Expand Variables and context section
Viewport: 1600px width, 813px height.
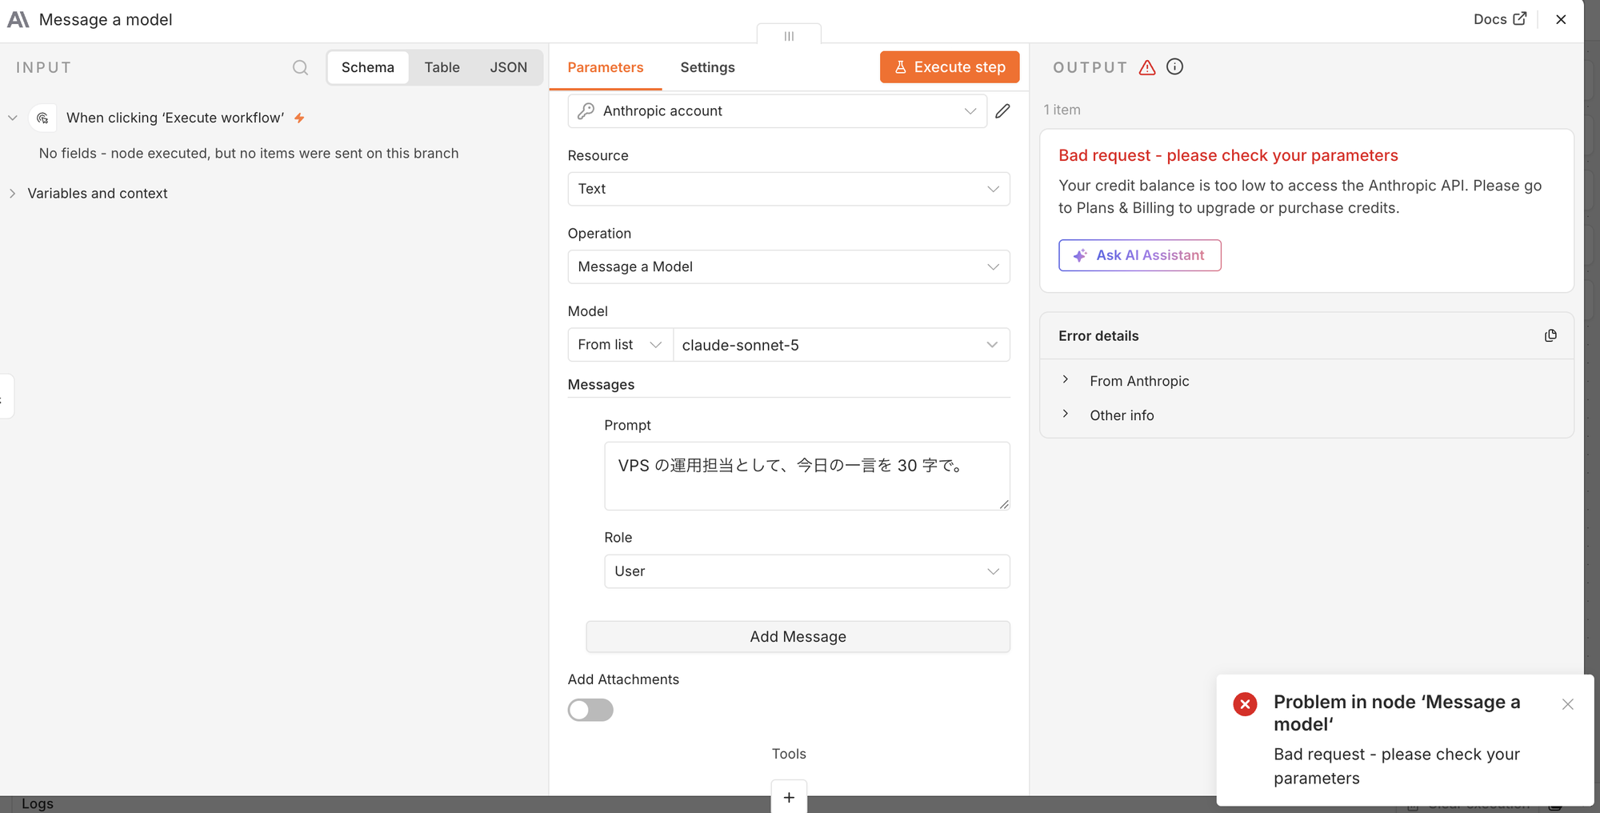pyautogui.click(x=13, y=193)
